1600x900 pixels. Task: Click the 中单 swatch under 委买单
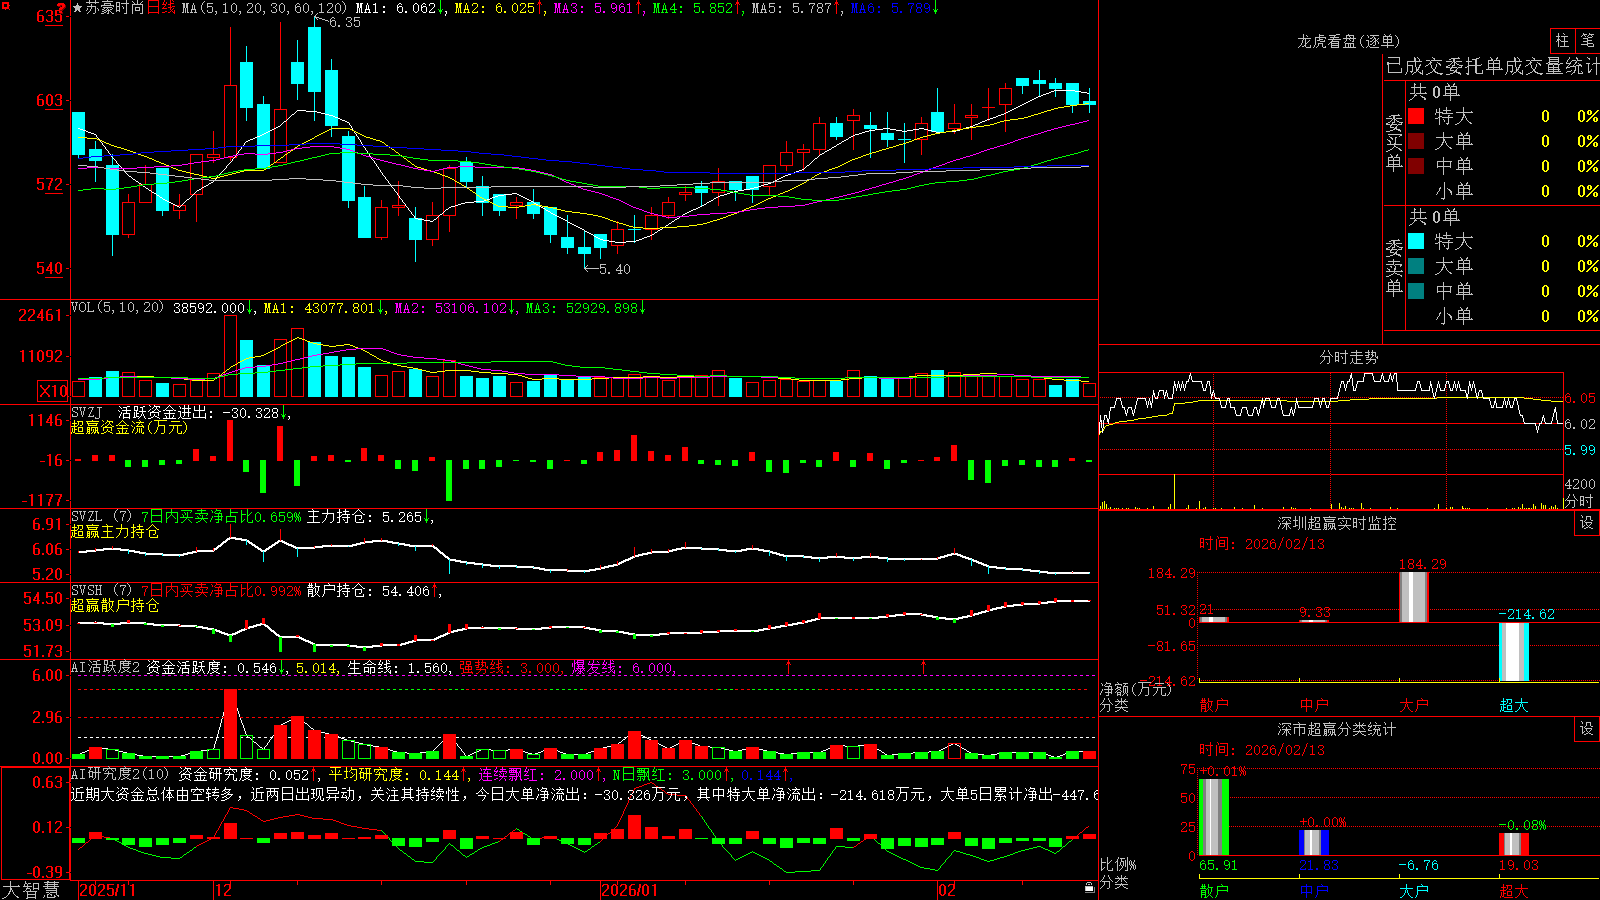tap(1416, 166)
